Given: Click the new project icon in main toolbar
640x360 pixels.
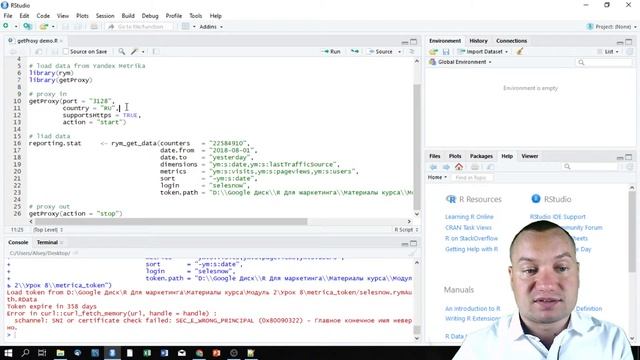Looking at the screenshot, I should (27, 27).
